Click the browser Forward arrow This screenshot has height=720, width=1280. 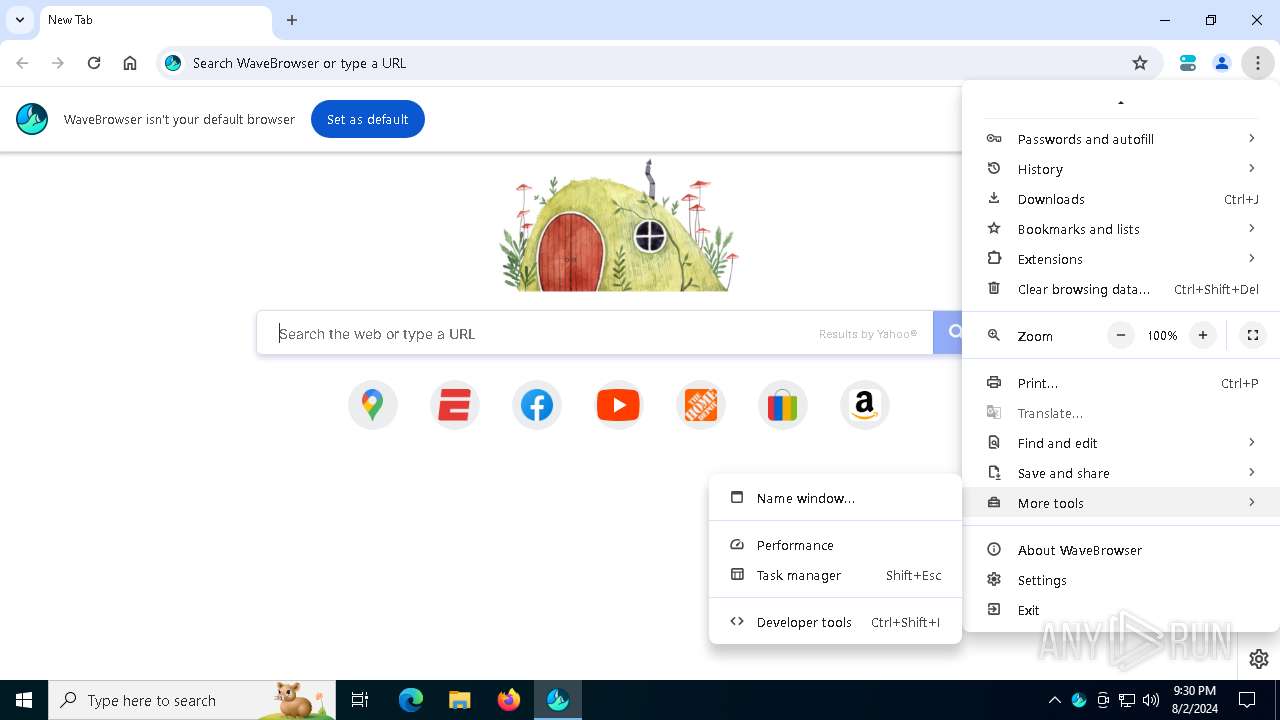coord(58,63)
